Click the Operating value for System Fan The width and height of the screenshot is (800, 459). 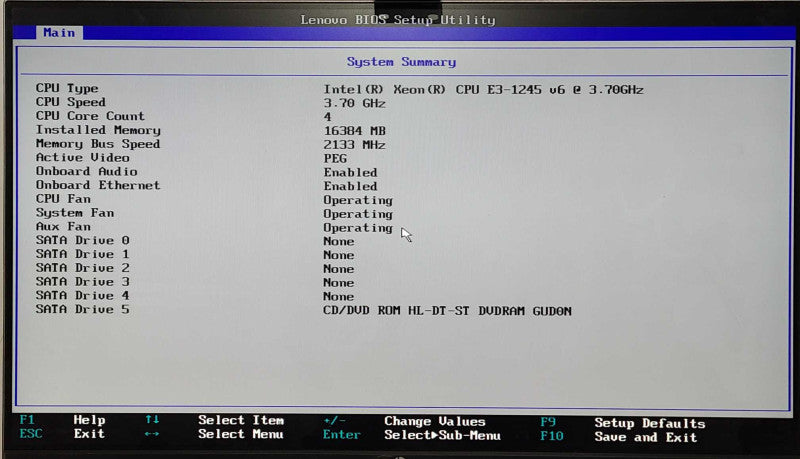pyautogui.click(x=358, y=214)
